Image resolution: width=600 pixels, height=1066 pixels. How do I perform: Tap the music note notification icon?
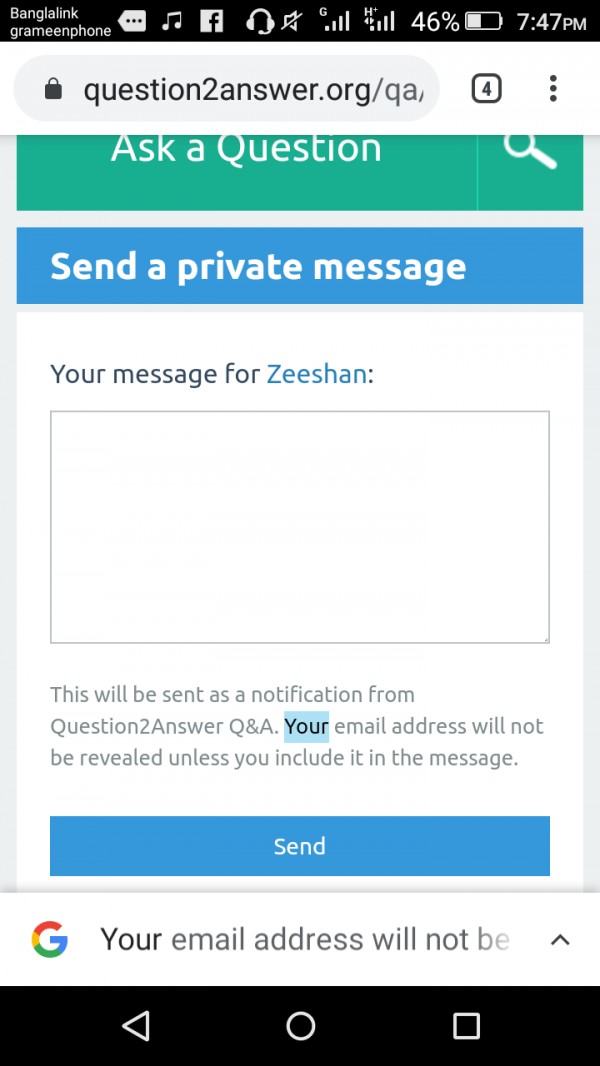click(172, 21)
